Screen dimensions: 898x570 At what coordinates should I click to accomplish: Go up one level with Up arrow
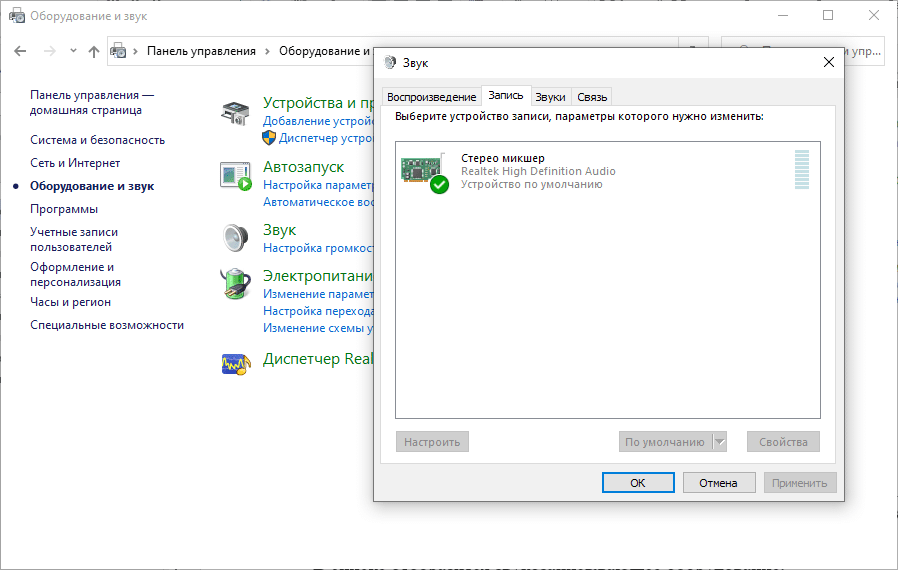pyautogui.click(x=94, y=51)
